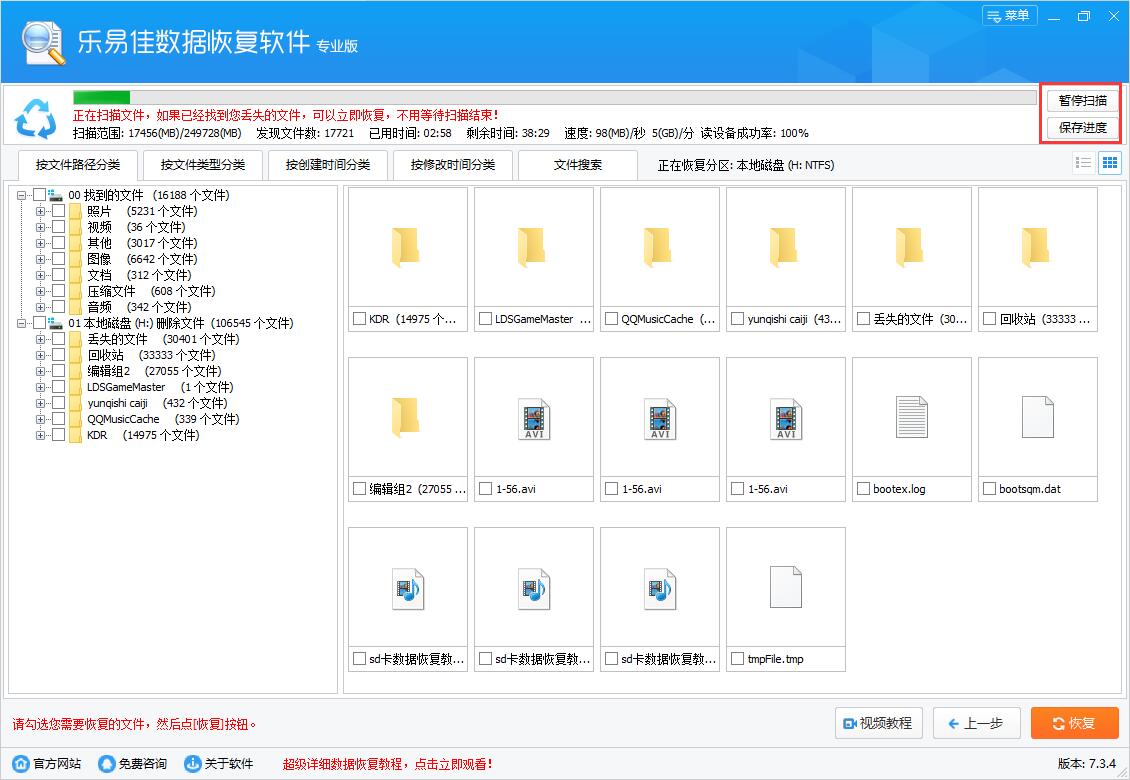Click the bootex.log file icon
This screenshot has width=1130, height=780.
911,417
